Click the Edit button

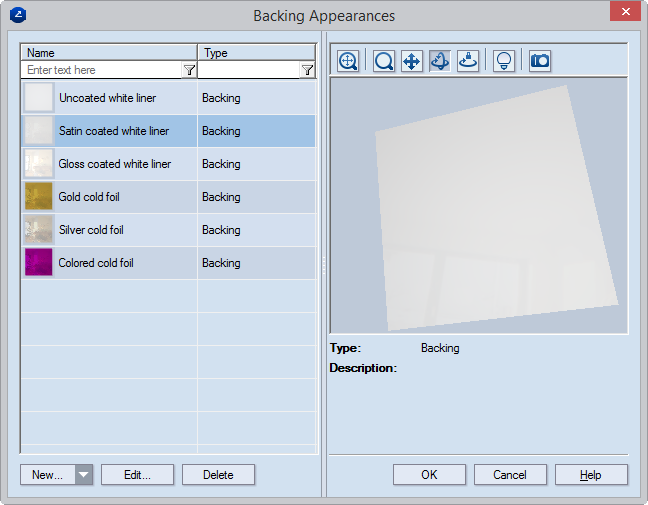pyautogui.click(x=137, y=475)
